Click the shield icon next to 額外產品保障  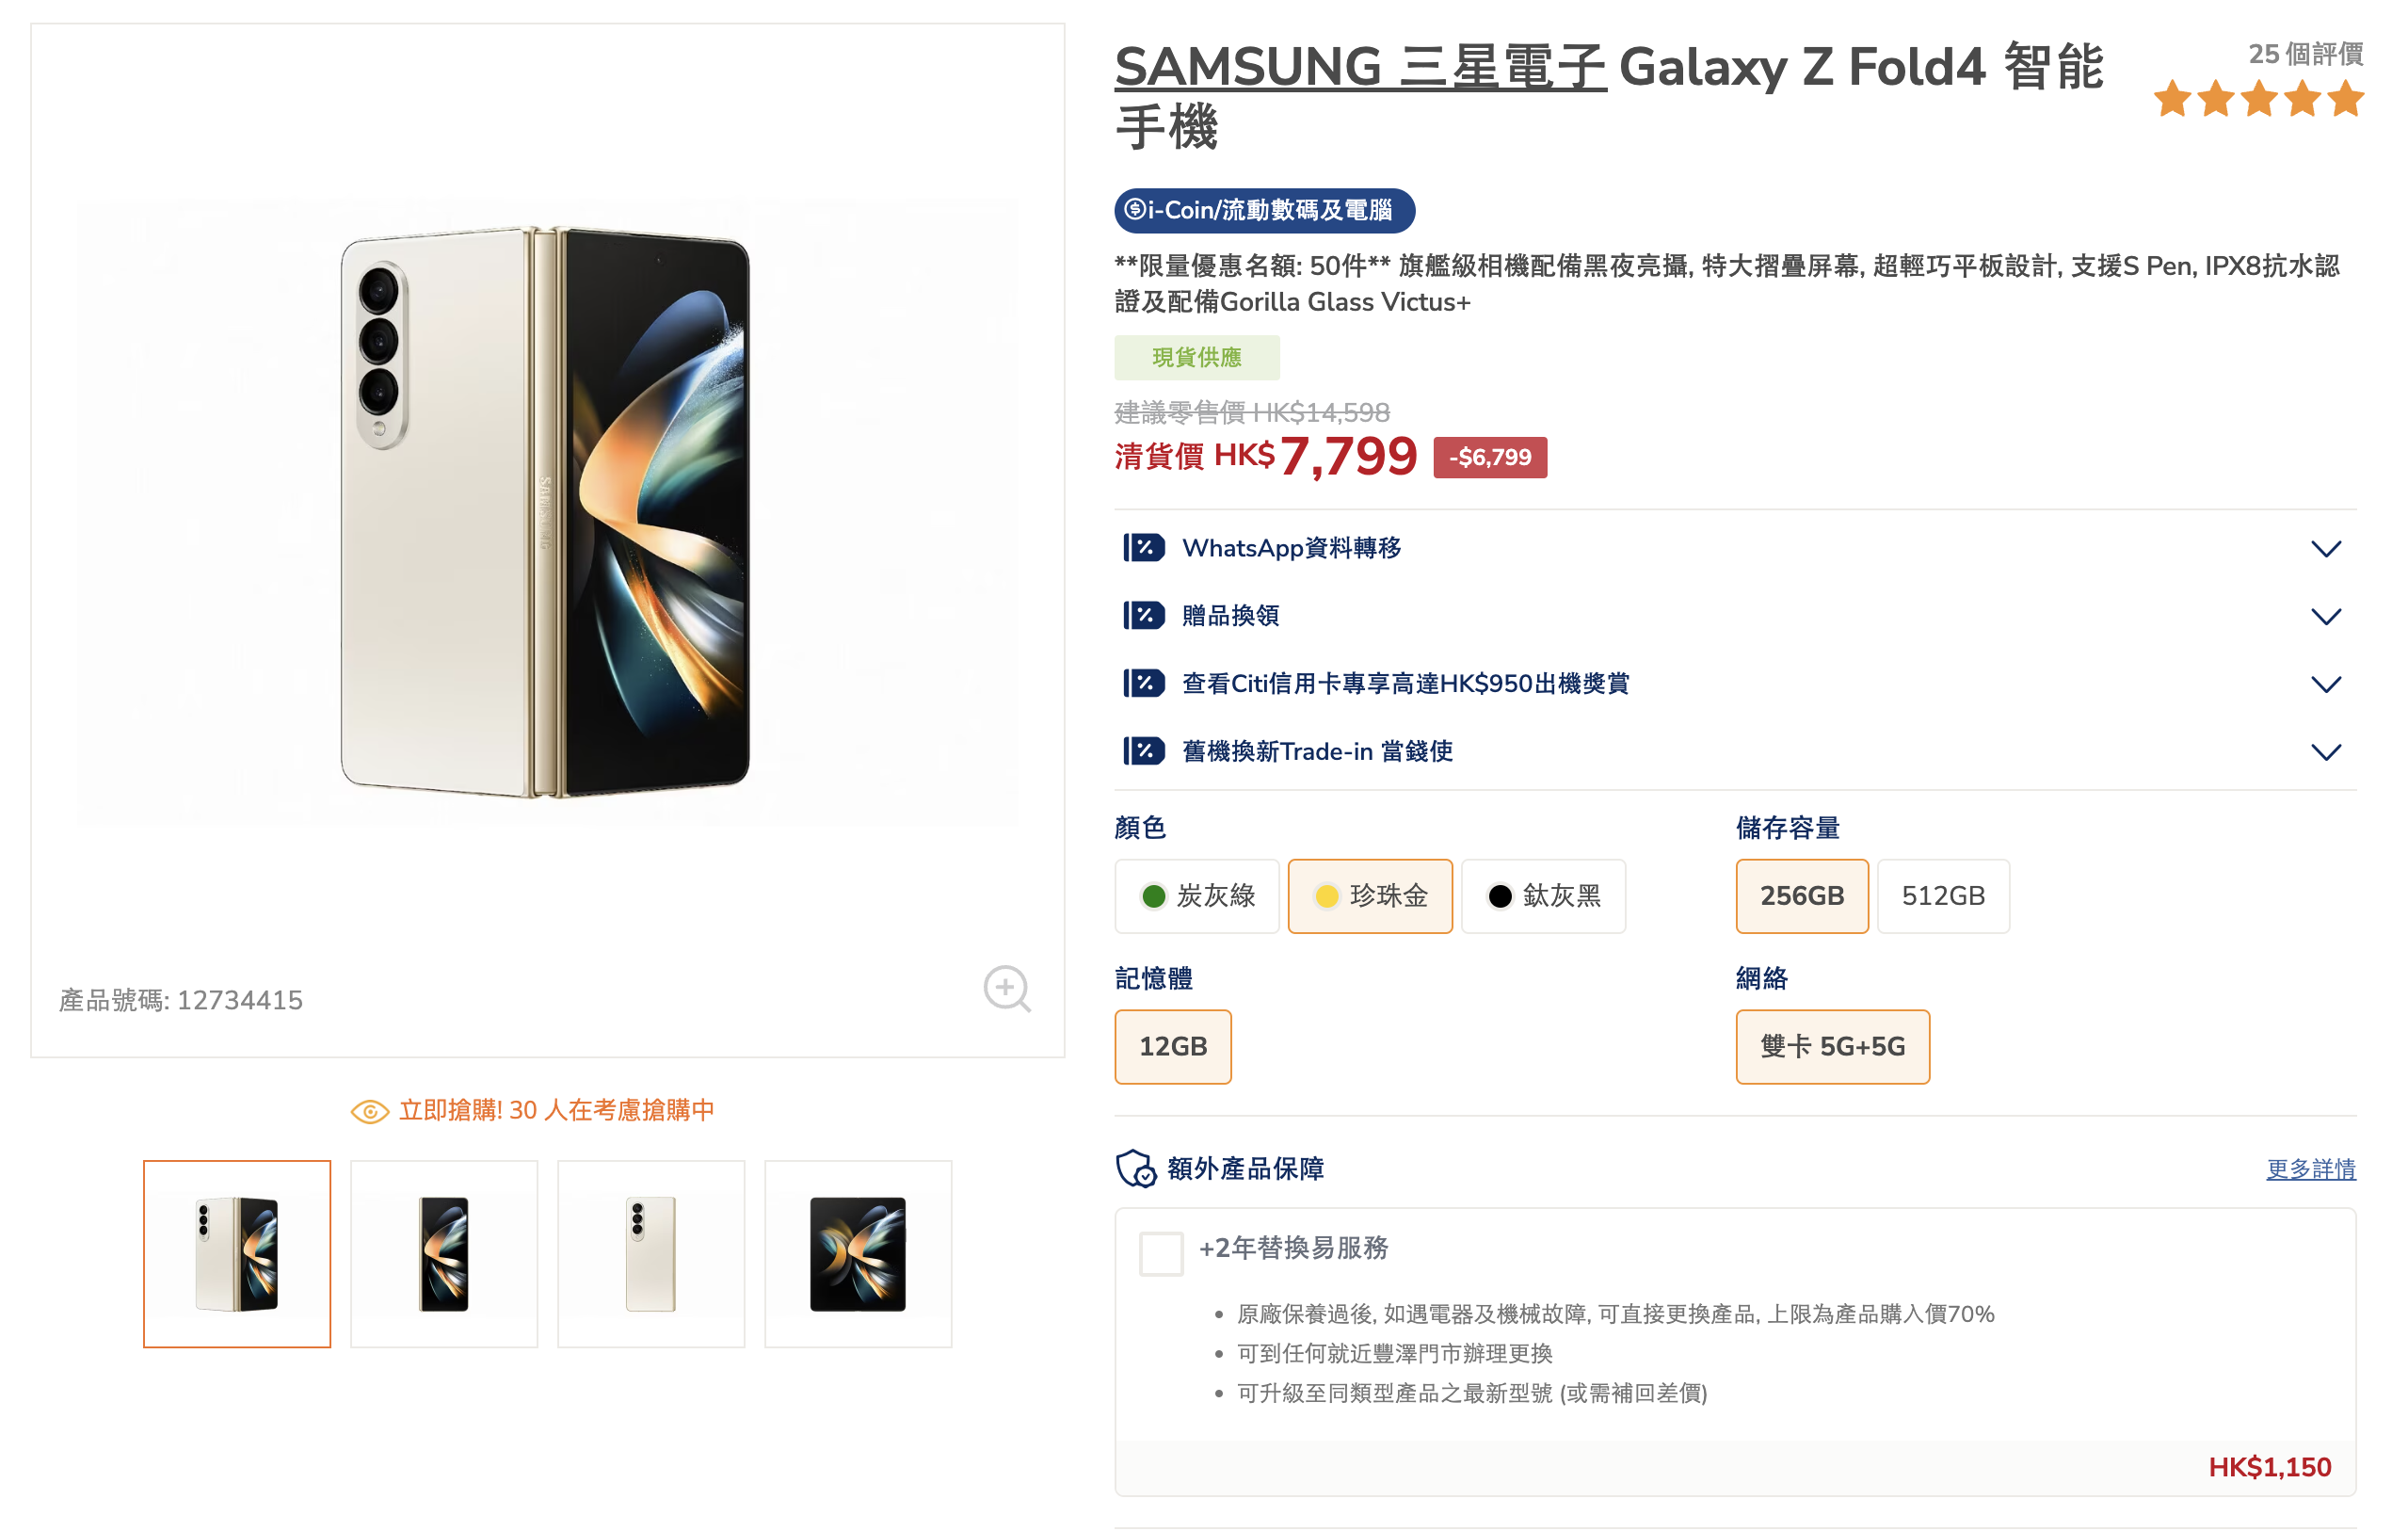click(x=1136, y=1168)
